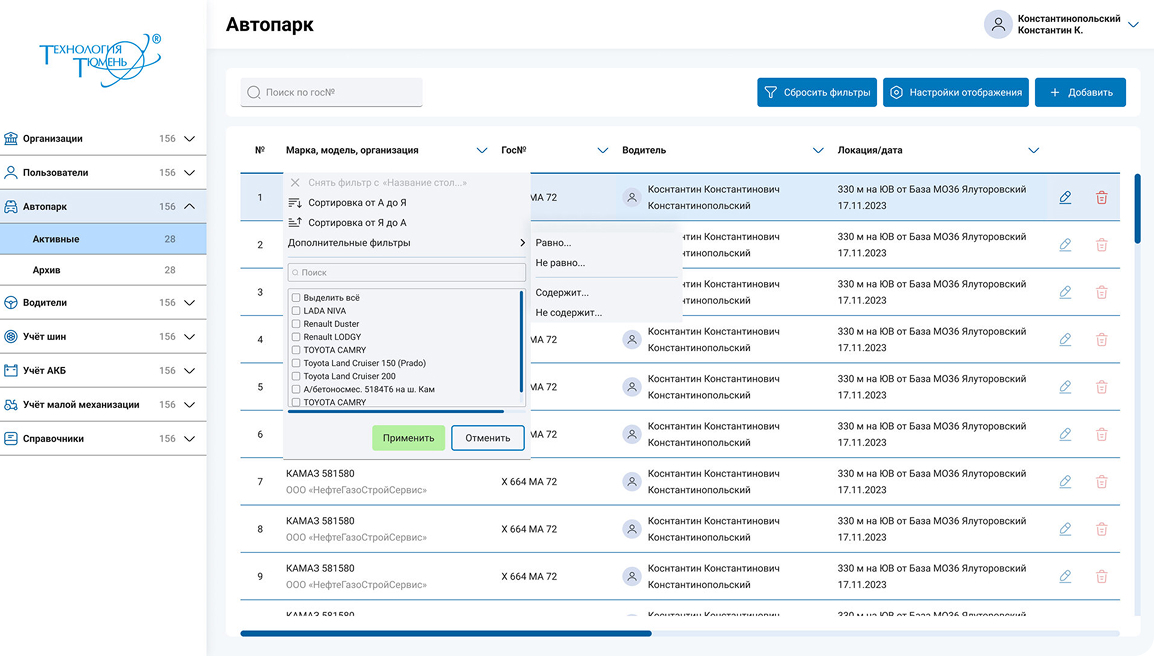The width and height of the screenshot is (1154, 656).
Task: Select the Содержит... filter option
Action: point(562,293)
